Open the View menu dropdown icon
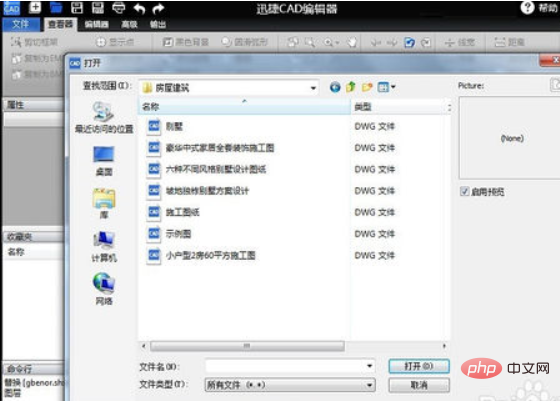 [x=386, y=87]
